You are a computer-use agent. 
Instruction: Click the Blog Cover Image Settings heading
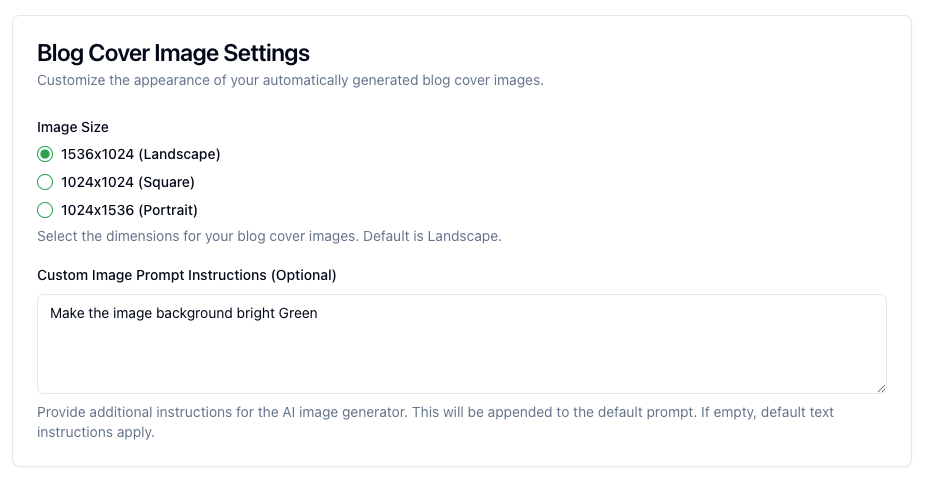(173, 53)
